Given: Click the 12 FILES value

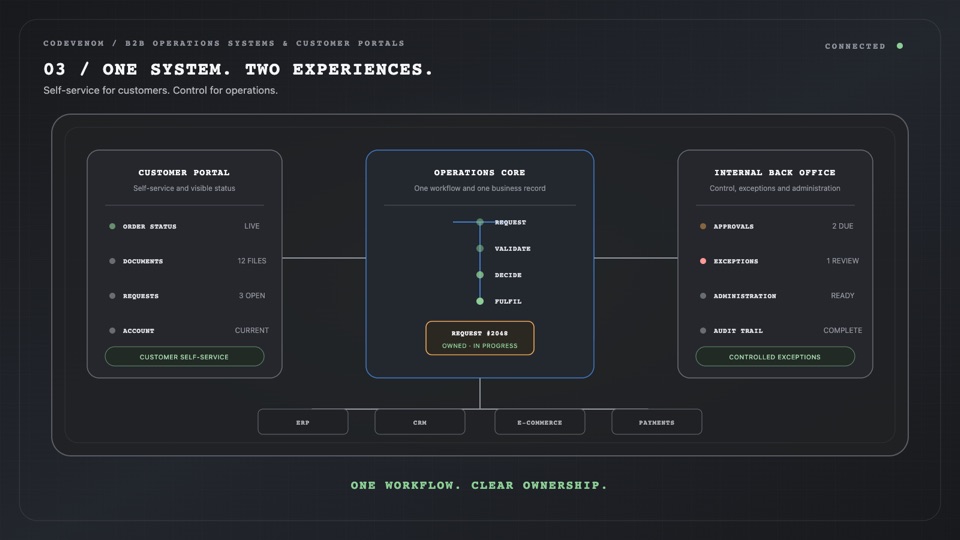Looking at the screenshot, I should (x=252, y=261).
